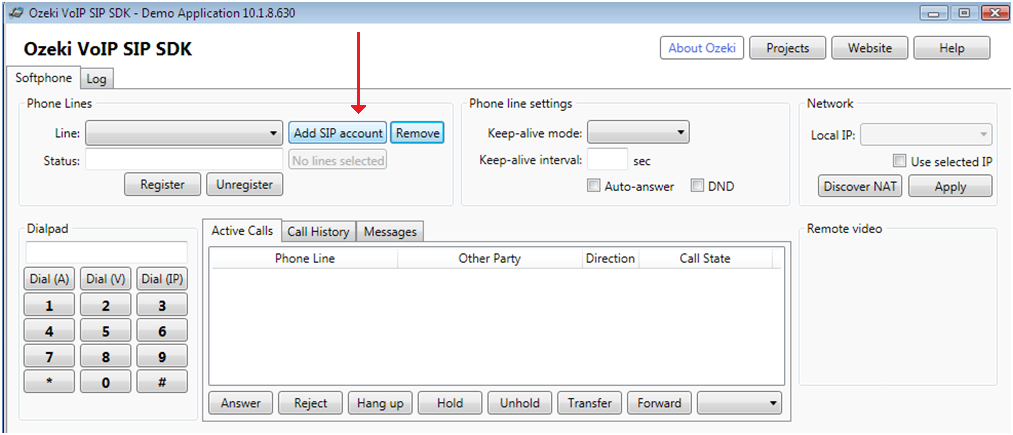The image size is (1013, 435).
Task: Click the Dial (A) audio call button
Action: [x=49, y=279]
